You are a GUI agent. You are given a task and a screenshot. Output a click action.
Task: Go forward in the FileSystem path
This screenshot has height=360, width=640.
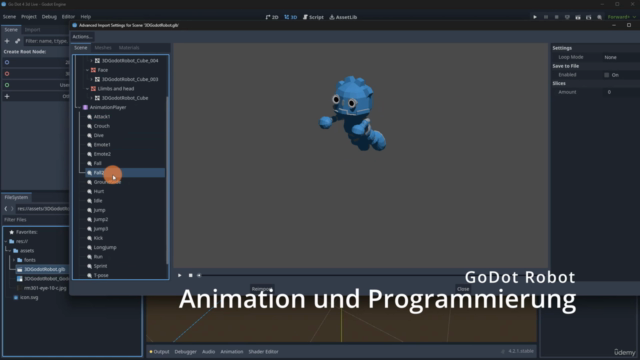point(12,209)
